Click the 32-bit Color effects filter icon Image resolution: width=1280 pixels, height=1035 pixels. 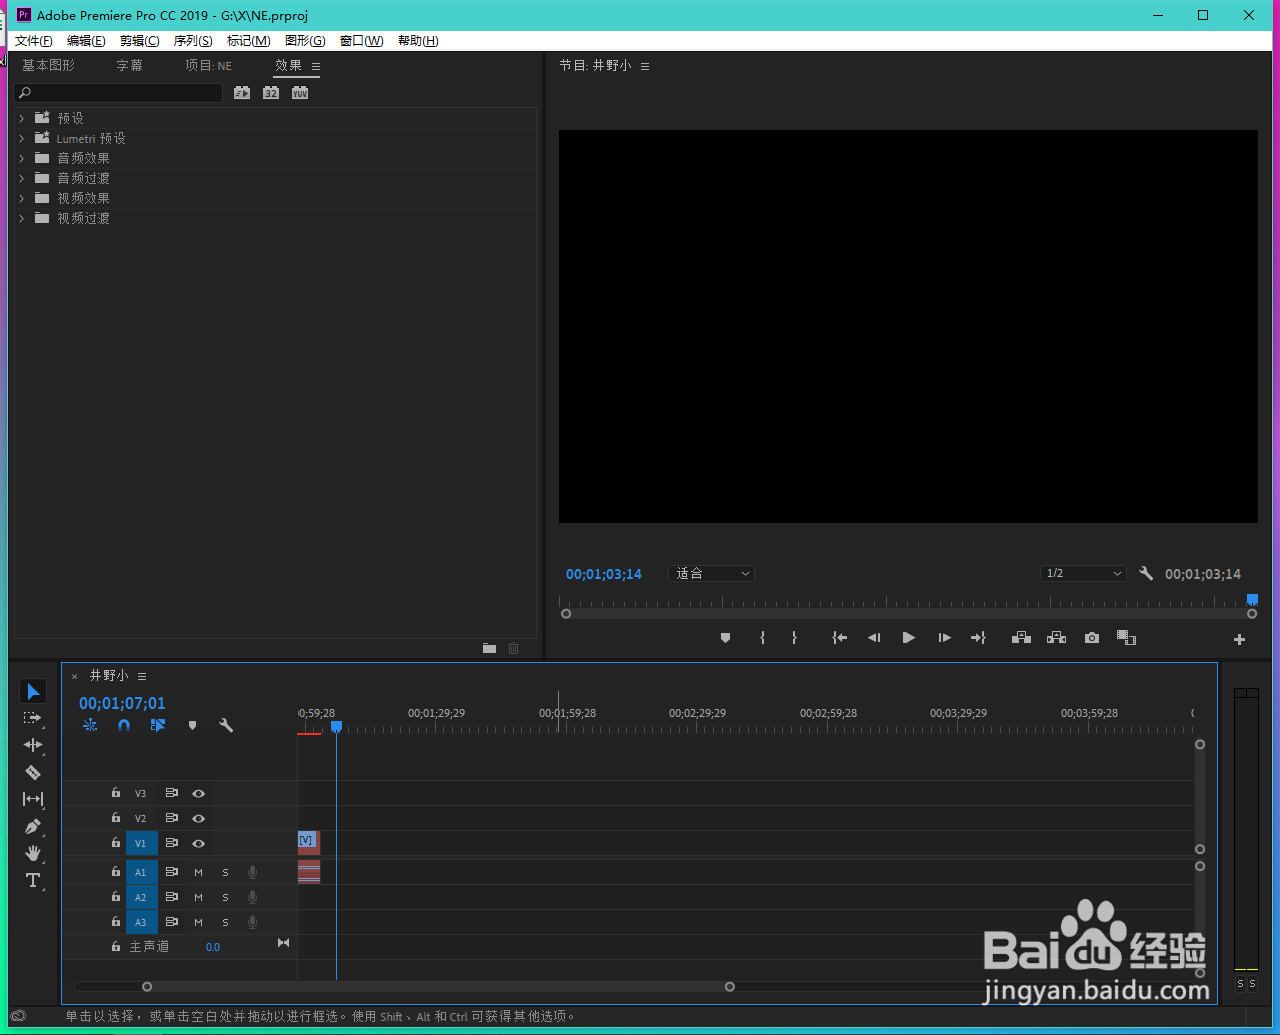click(271, 93)
